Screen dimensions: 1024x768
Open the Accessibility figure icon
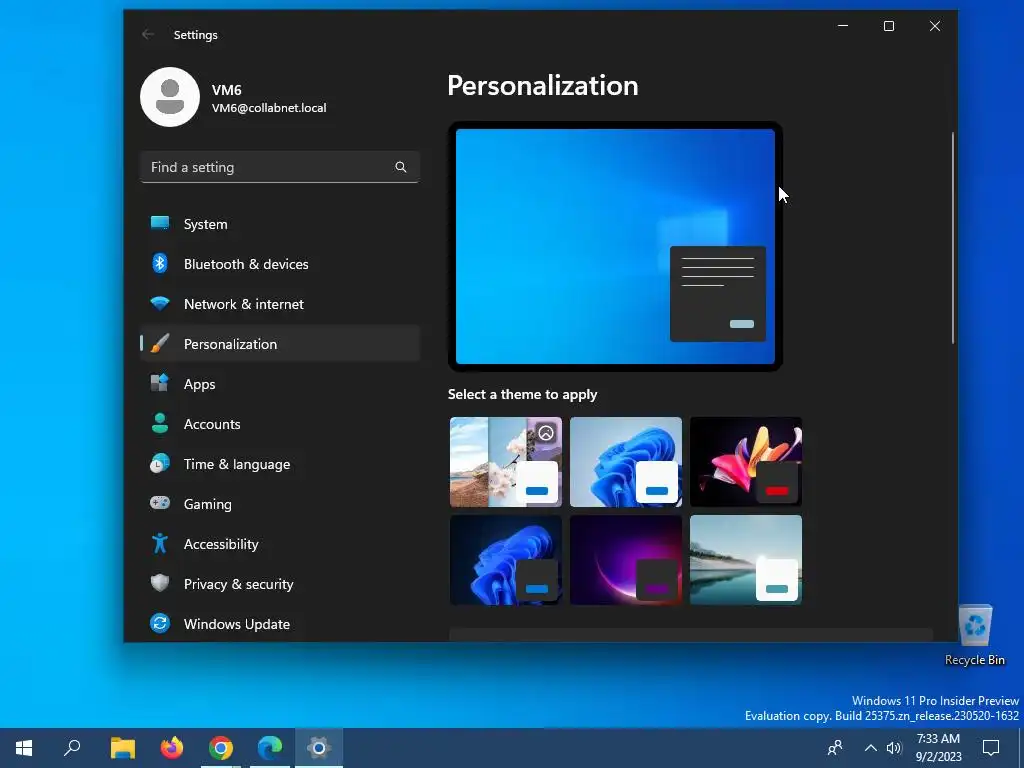(x=160, y=543)
